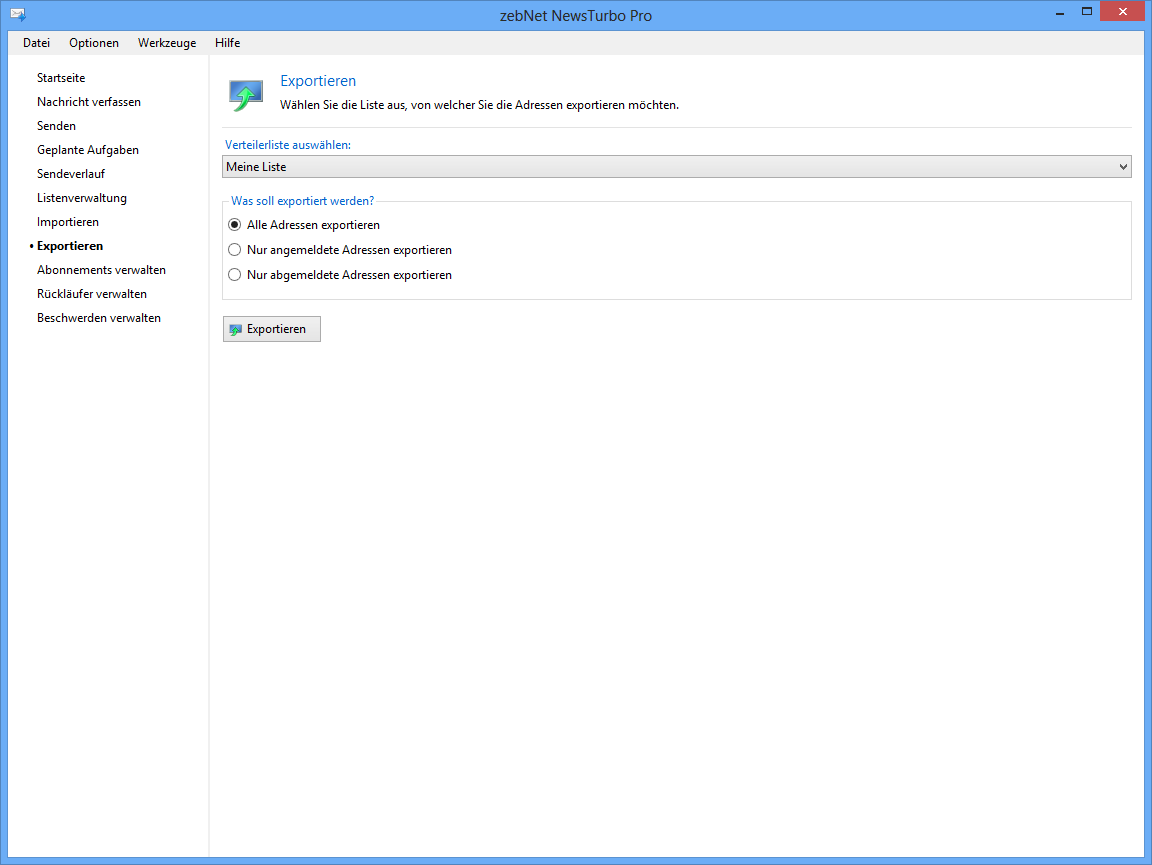The height and width of the screenshot is (865, 1152).
Task: Open Listenverwaltung in the sidebar
Action: 82,198
